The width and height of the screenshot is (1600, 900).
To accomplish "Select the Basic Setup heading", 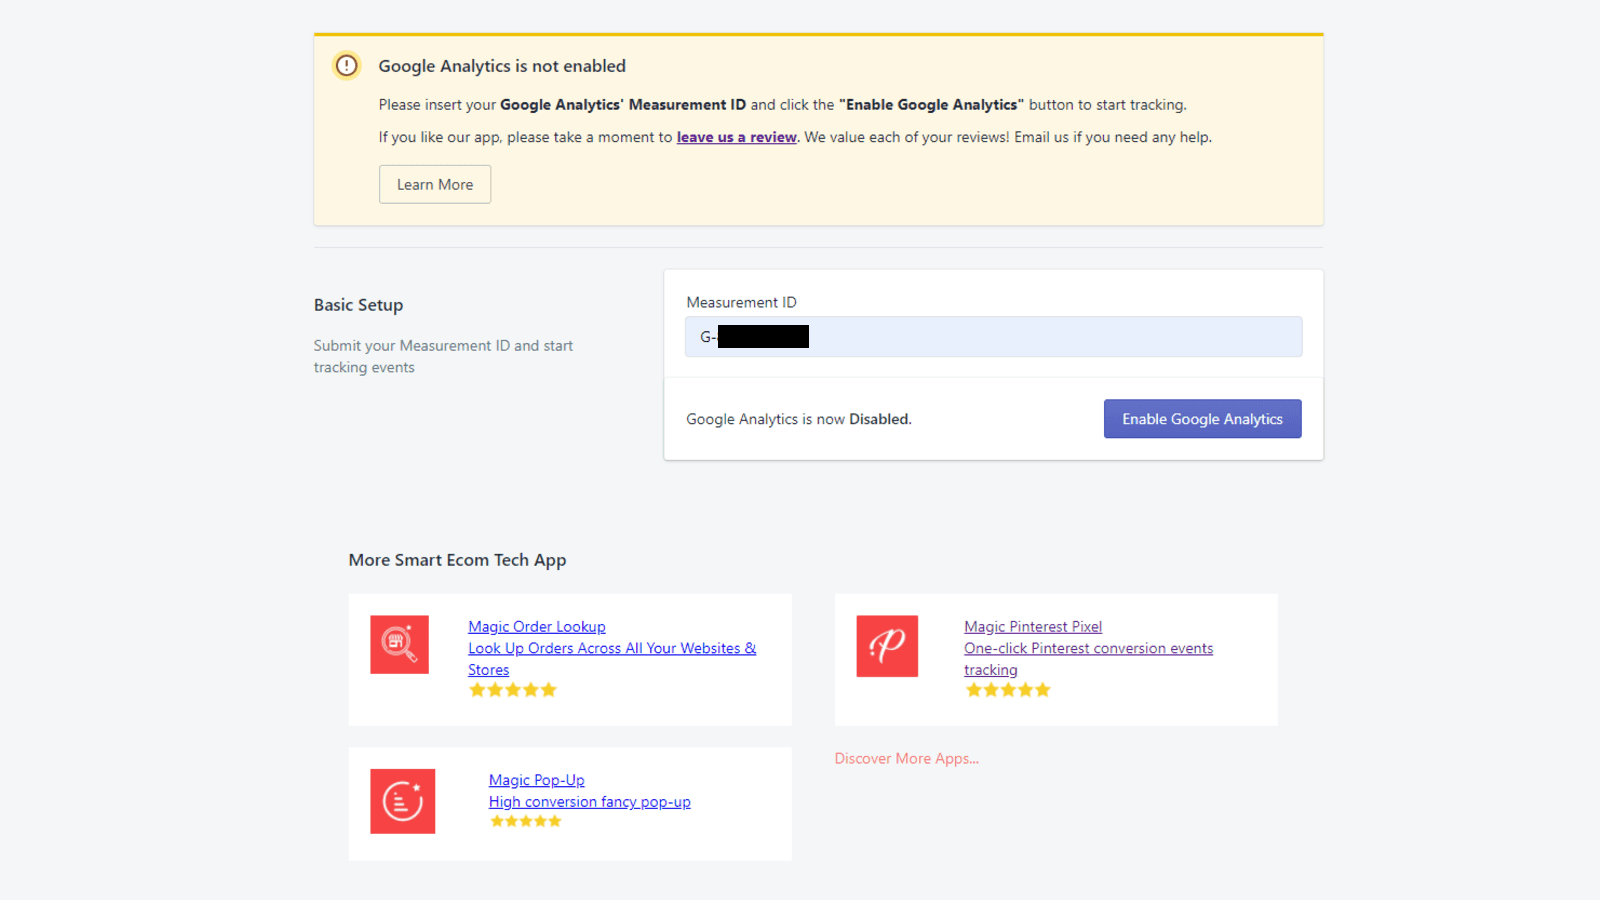I will (x=357, y=304).
